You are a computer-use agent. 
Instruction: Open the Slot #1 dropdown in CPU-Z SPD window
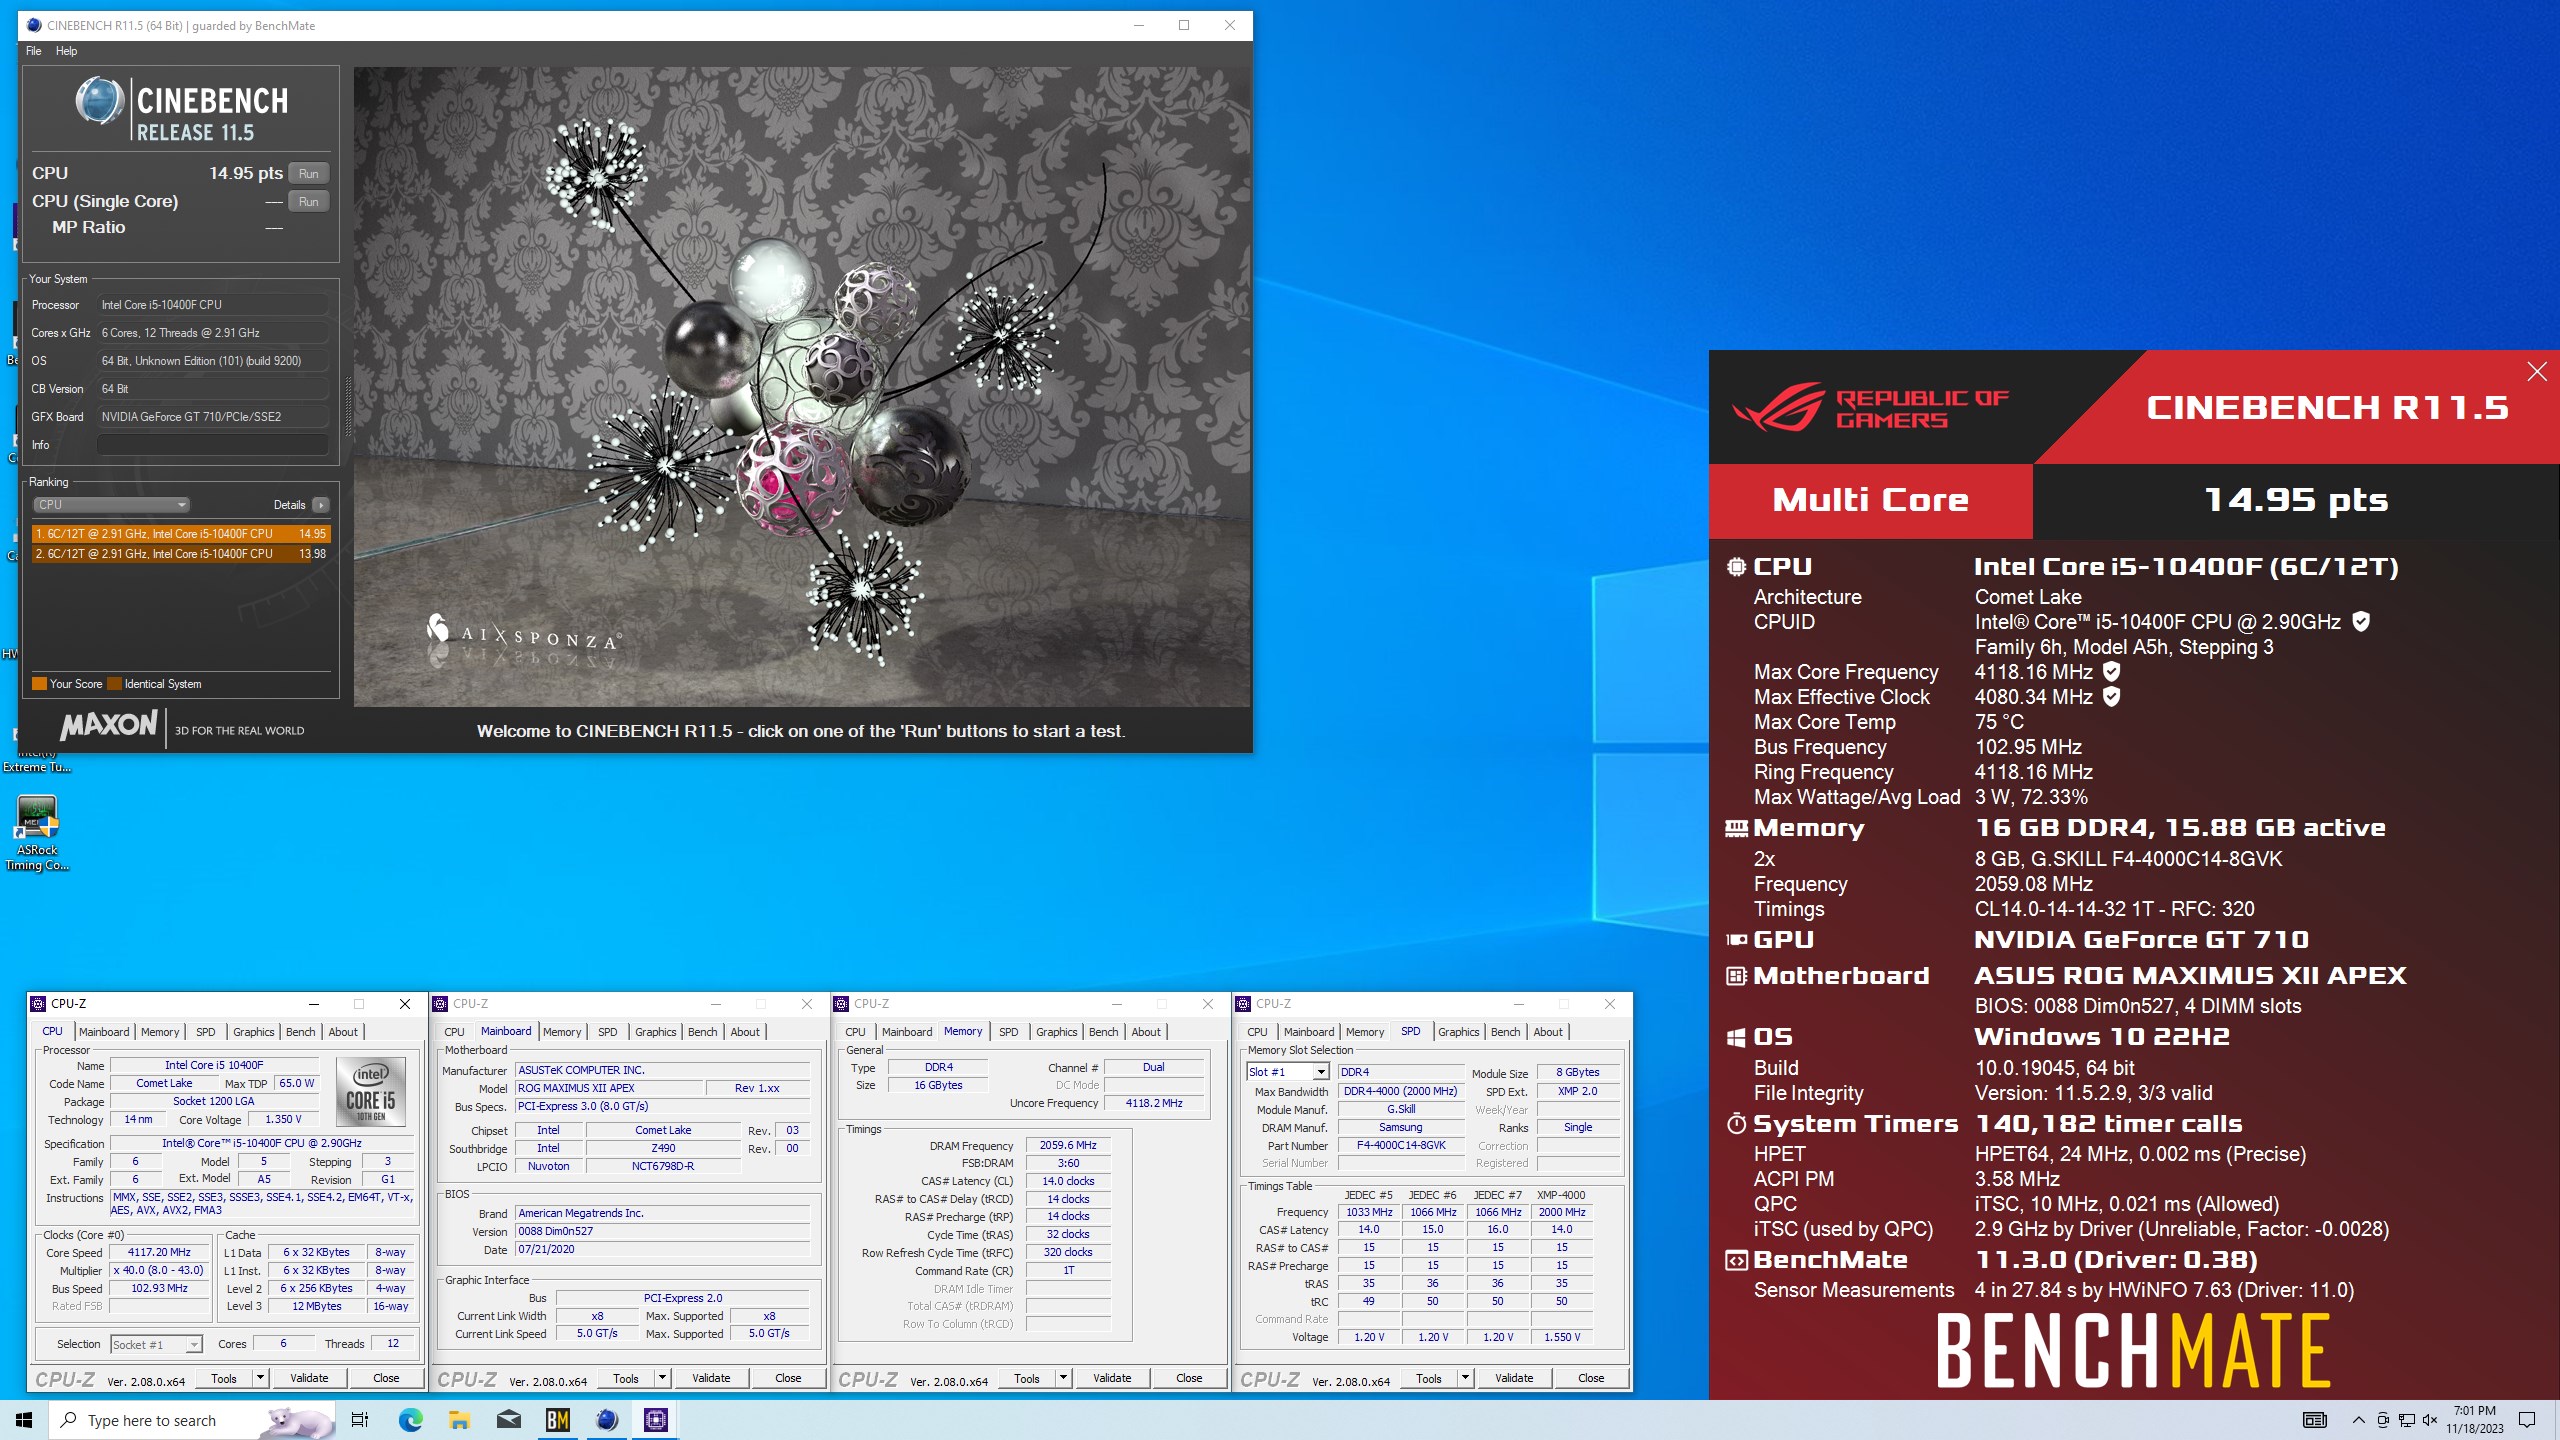click(1288, 1072)
